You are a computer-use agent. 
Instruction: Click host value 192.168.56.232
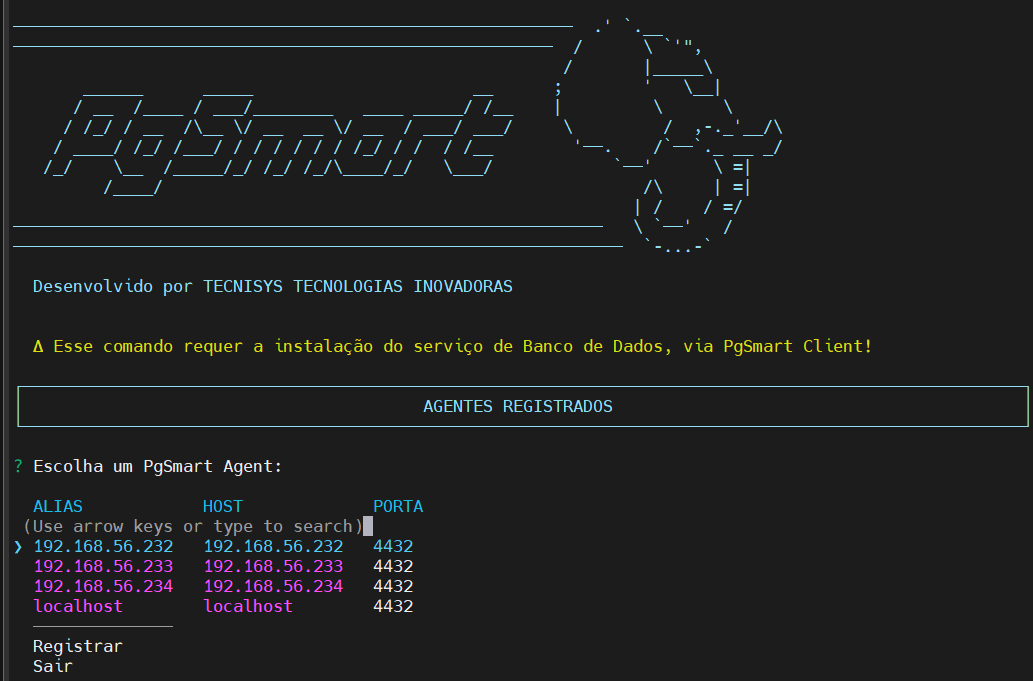[x=273, y=547]
